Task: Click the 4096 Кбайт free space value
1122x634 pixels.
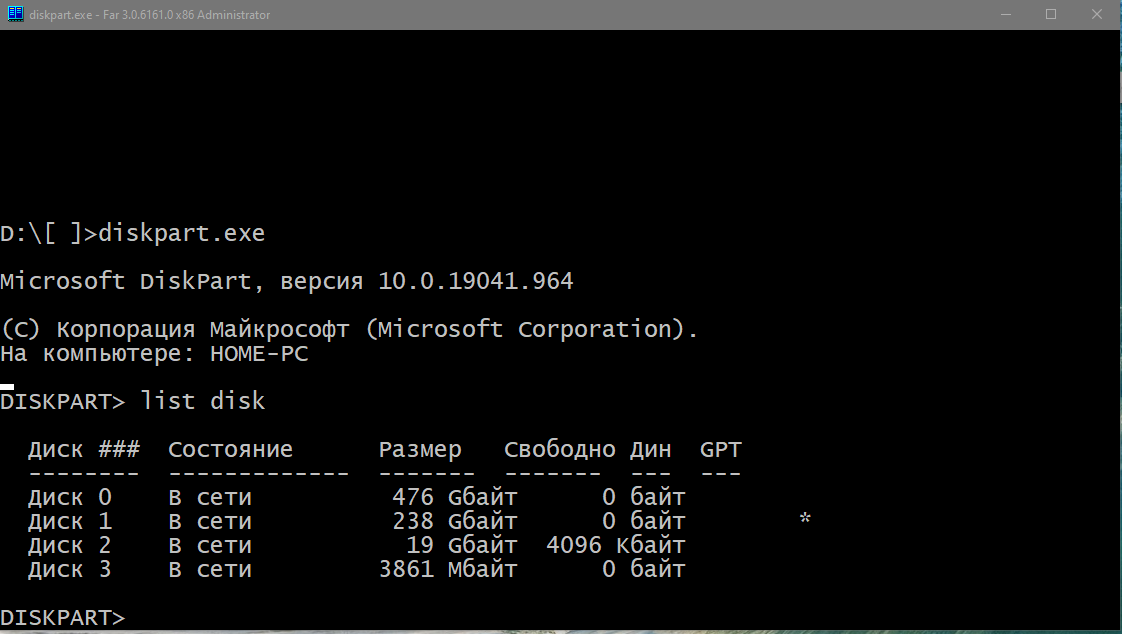Action: click(x=616, y=545)
